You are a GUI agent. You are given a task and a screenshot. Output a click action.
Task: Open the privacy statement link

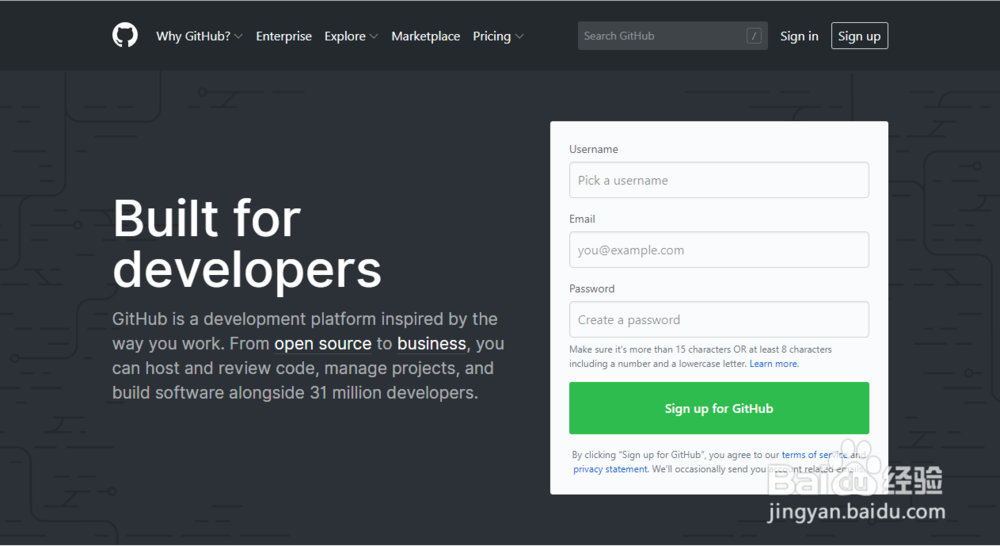point(610,469)
